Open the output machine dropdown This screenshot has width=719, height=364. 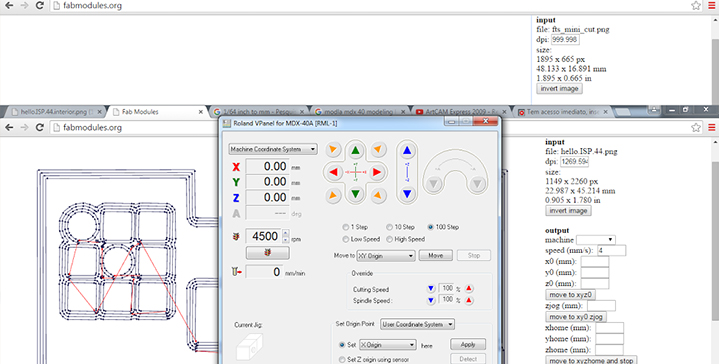coord(596,239)
